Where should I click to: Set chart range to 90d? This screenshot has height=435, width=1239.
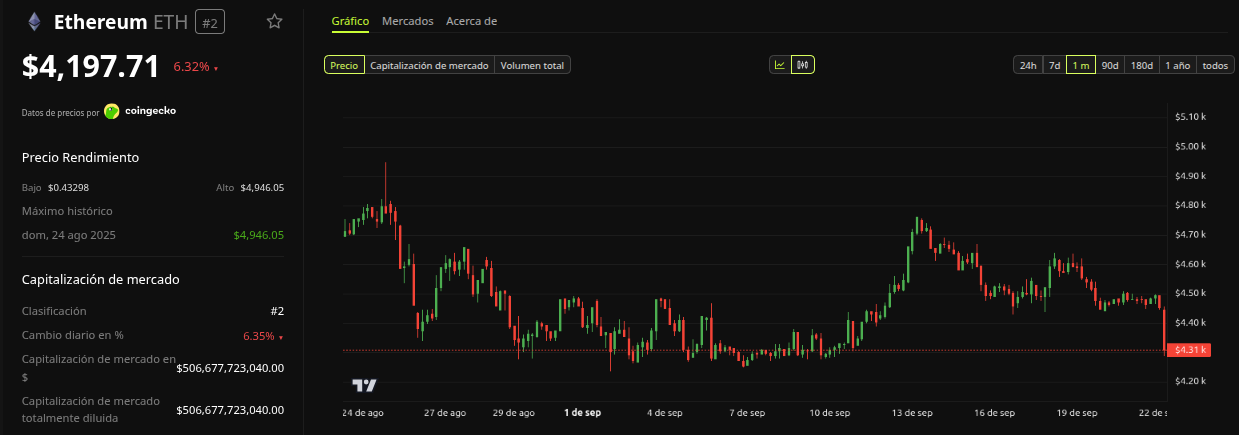tap(1109, 65)
